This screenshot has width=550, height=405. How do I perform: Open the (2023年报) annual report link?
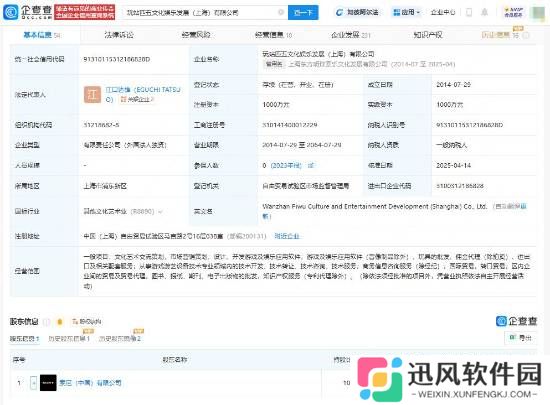[x=286, y=165]
